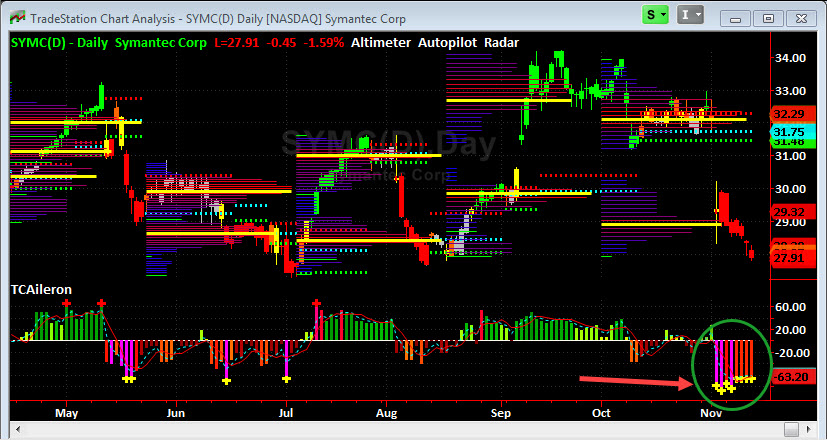Open the gray I interval-link dropdown

(x=690, y=15)
